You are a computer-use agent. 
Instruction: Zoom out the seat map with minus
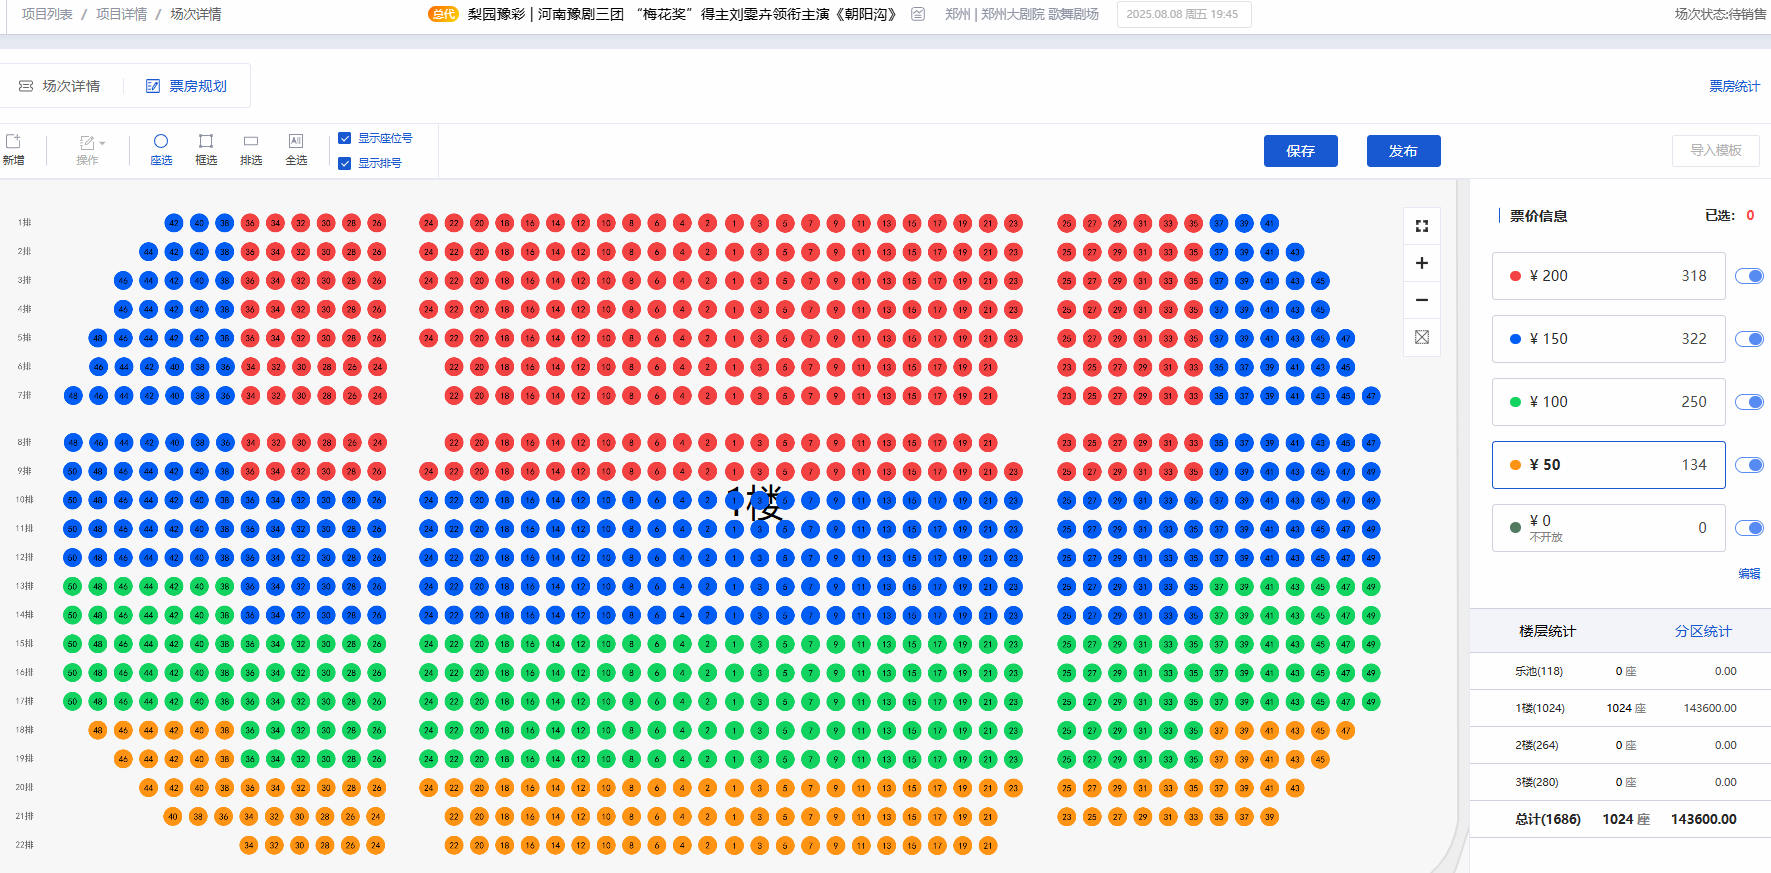(1422, 300)
